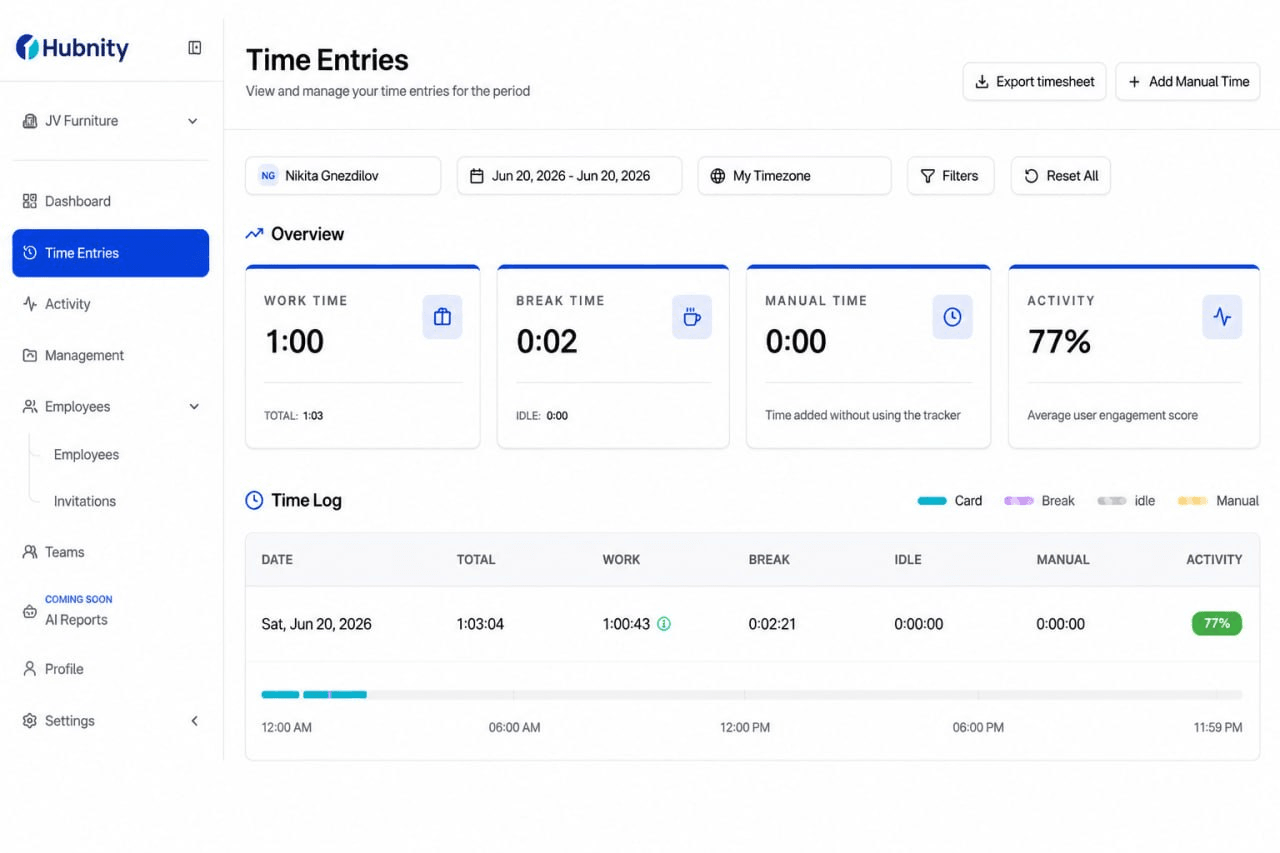1280x853 pixels.
Task: Click the WORK column header
Action: click(x=621, y=560)
